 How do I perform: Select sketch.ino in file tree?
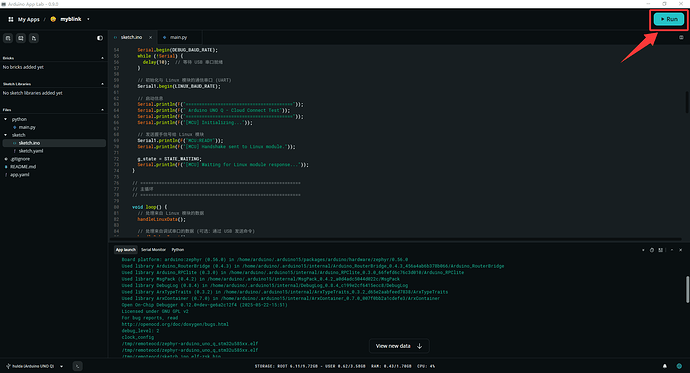pos(54,143)
